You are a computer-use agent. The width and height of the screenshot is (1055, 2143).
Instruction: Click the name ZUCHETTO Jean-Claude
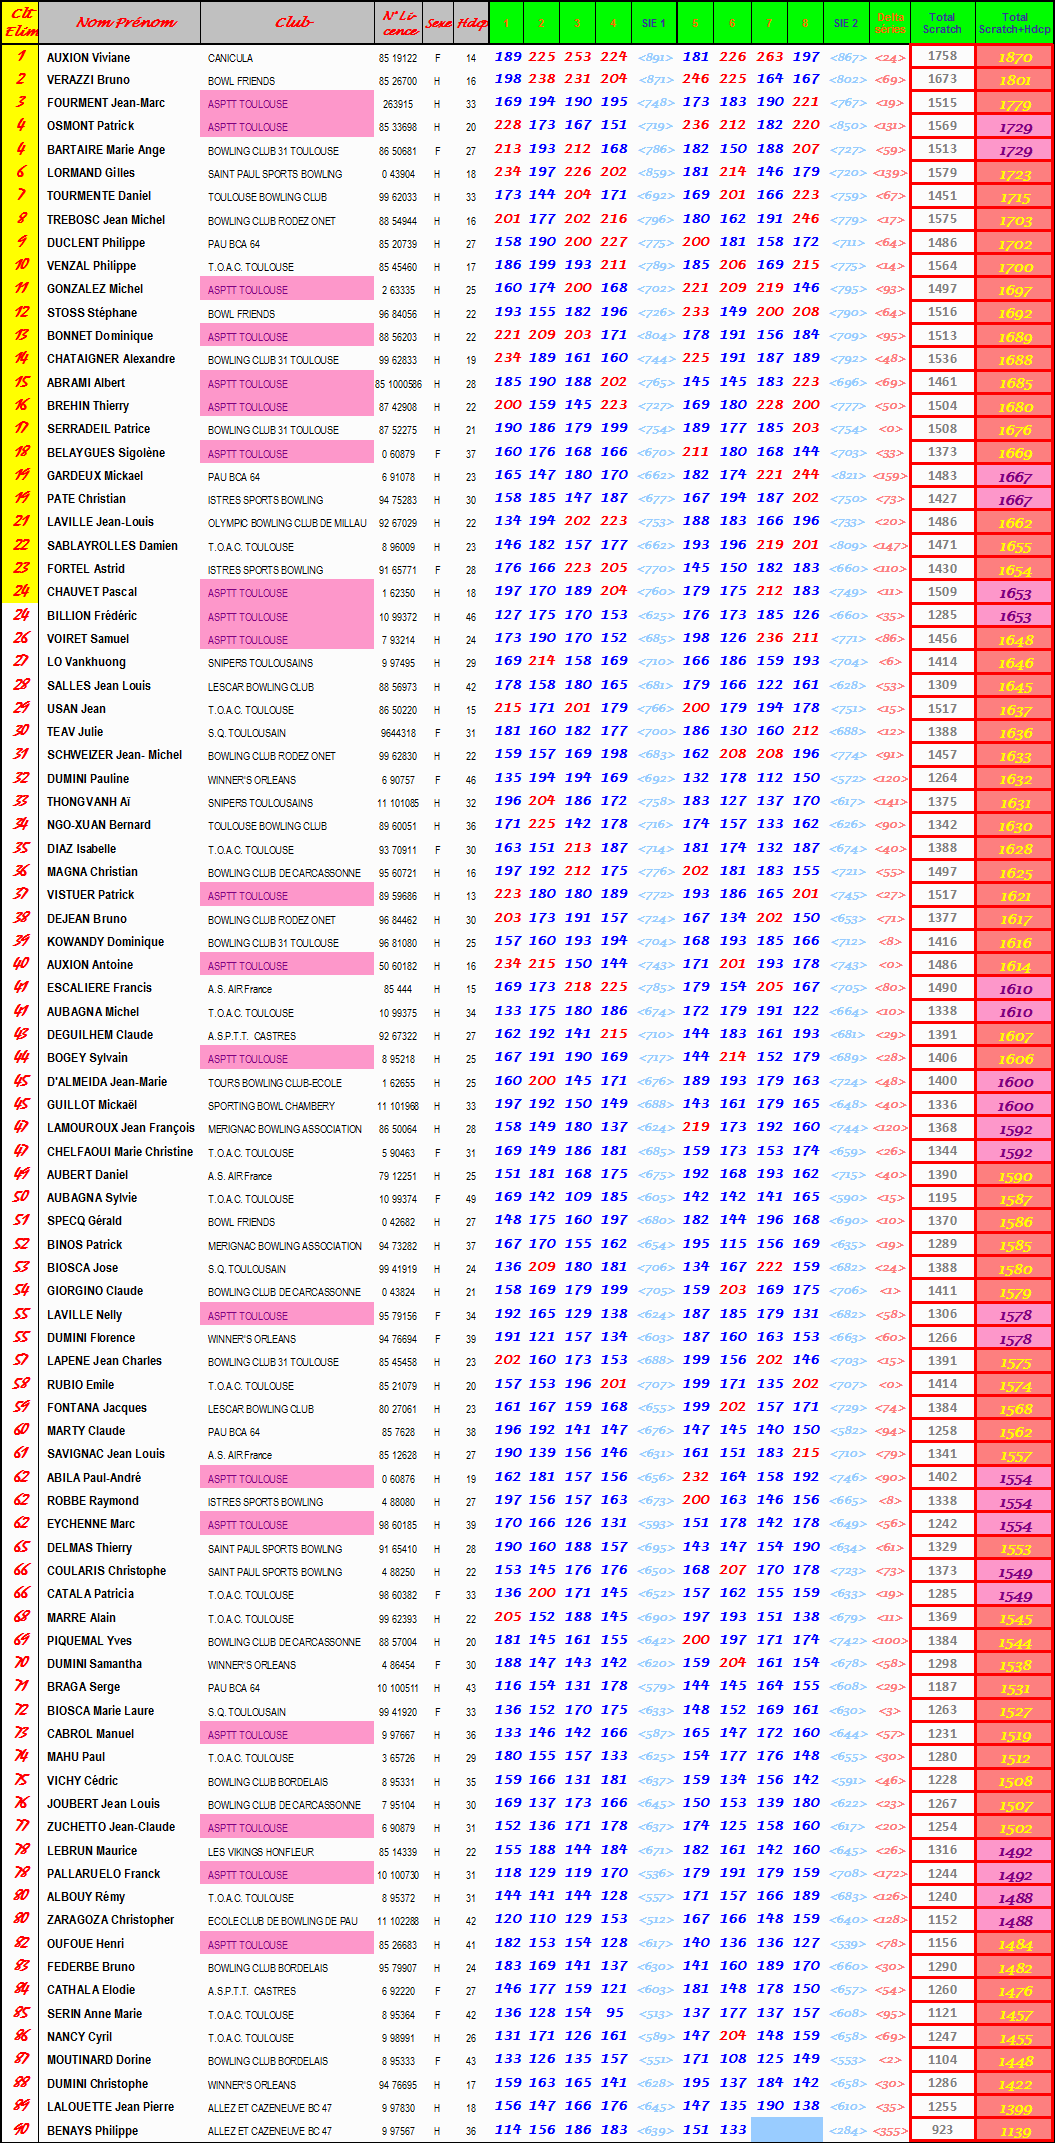pos(111,1827)
